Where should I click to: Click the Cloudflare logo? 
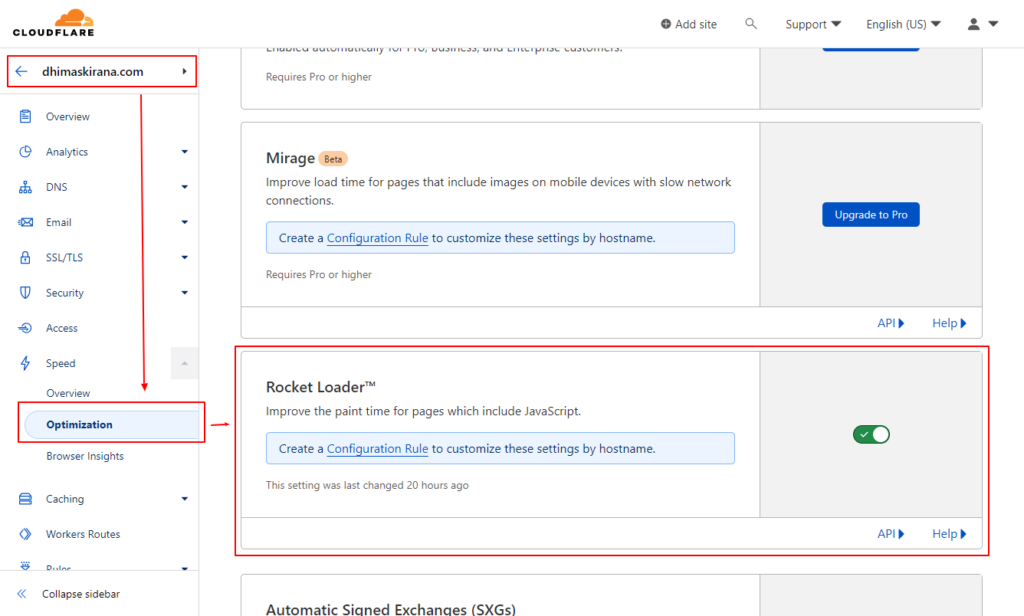tap(52, 23)
